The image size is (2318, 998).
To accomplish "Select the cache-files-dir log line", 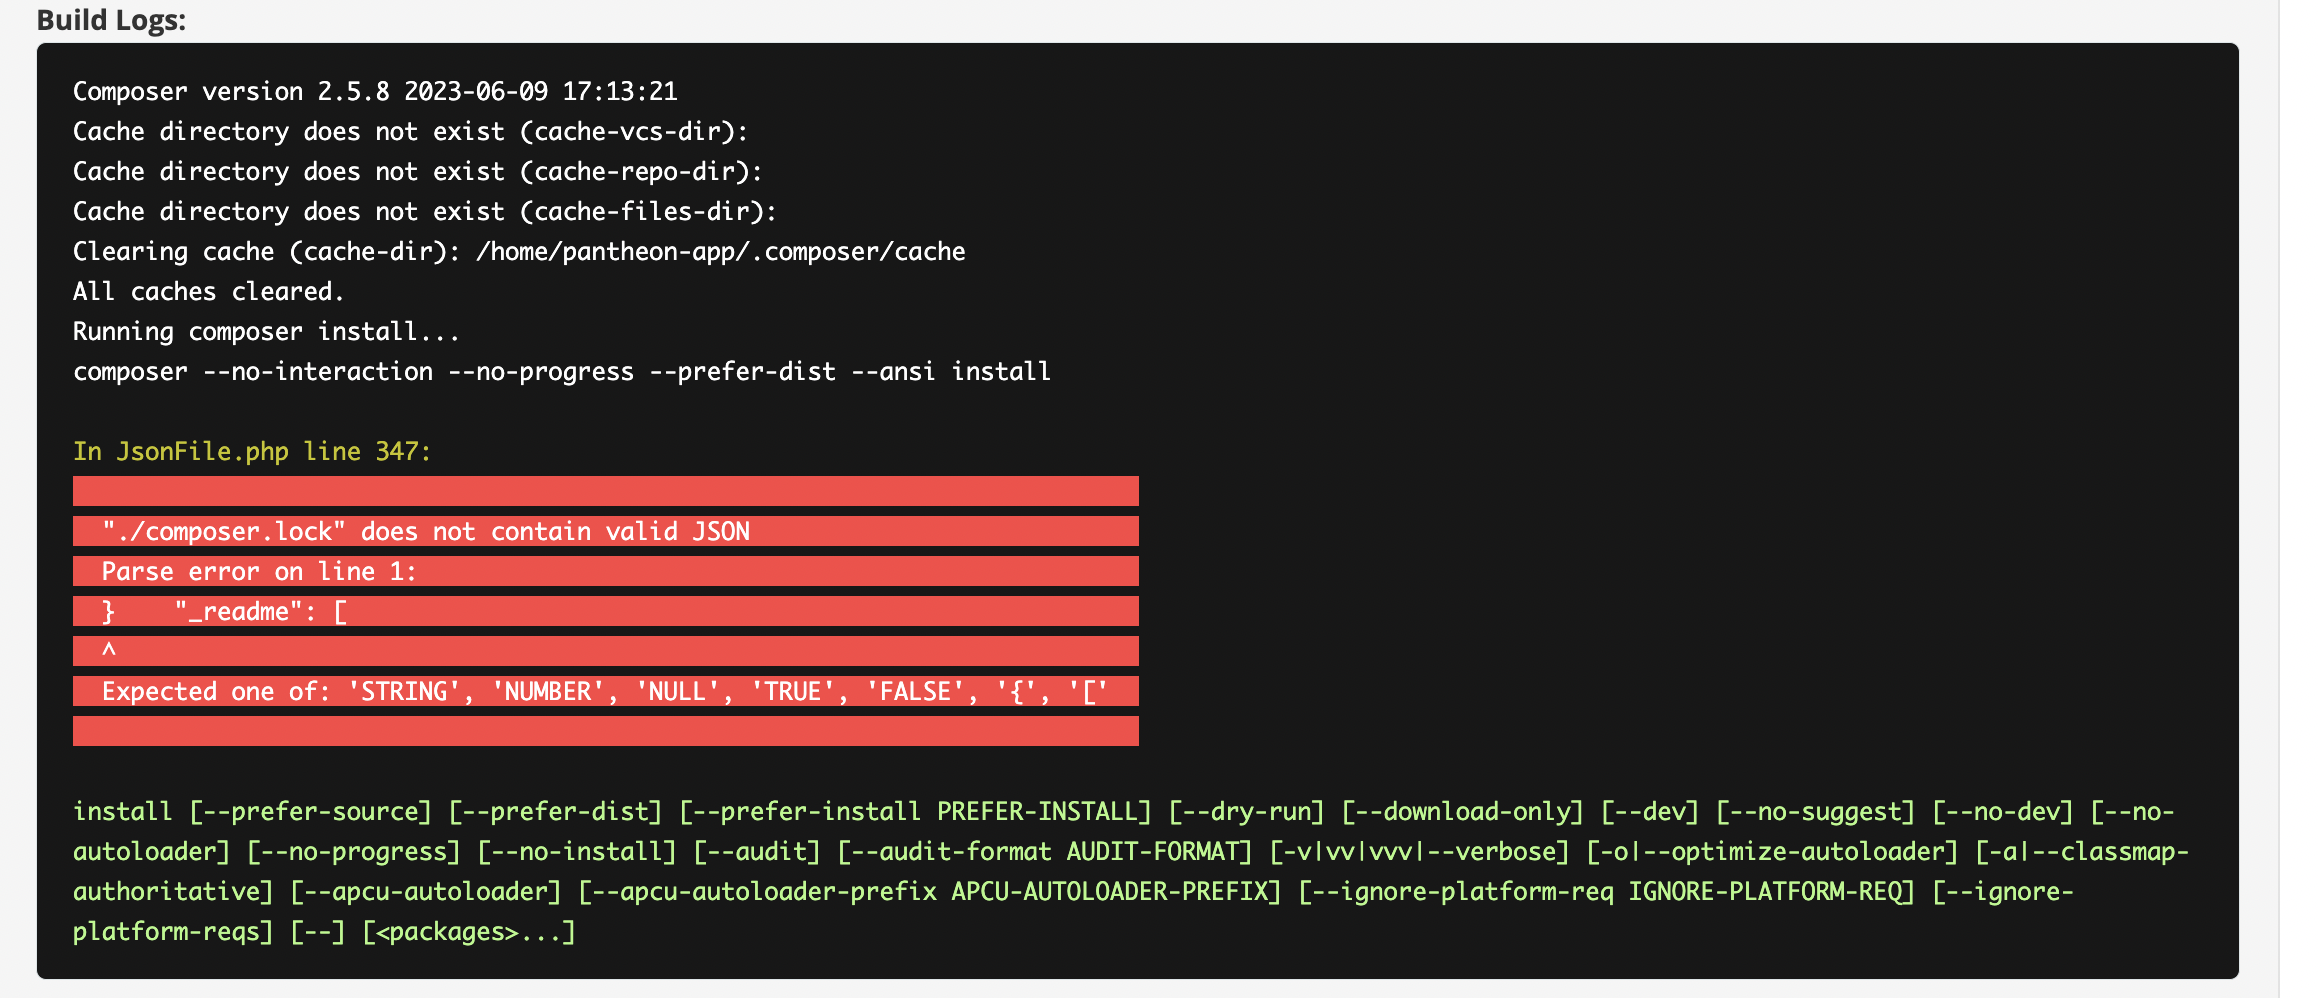I will tap(424, 211).
